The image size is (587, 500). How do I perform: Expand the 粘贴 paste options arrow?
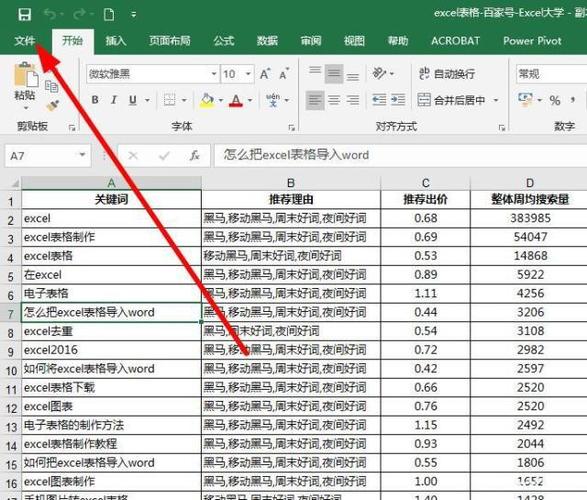(26, 108)
